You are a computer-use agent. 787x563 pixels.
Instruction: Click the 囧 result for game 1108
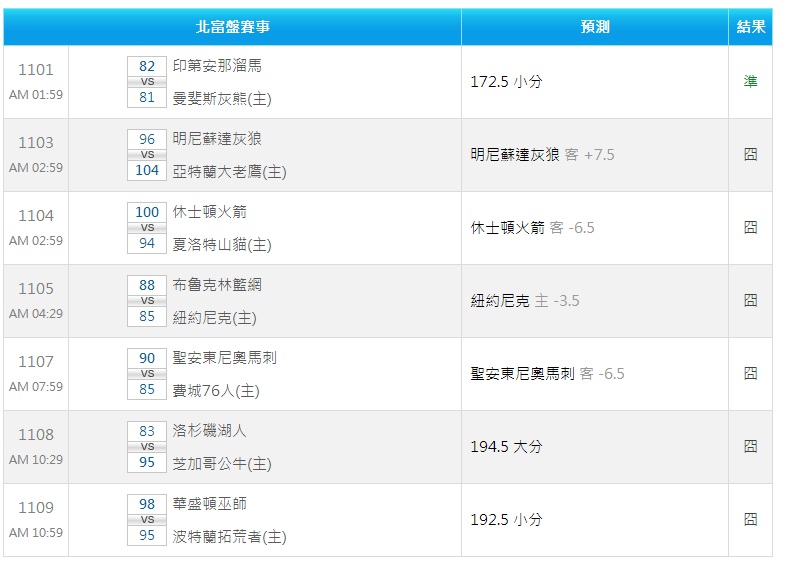coord(750,447)
